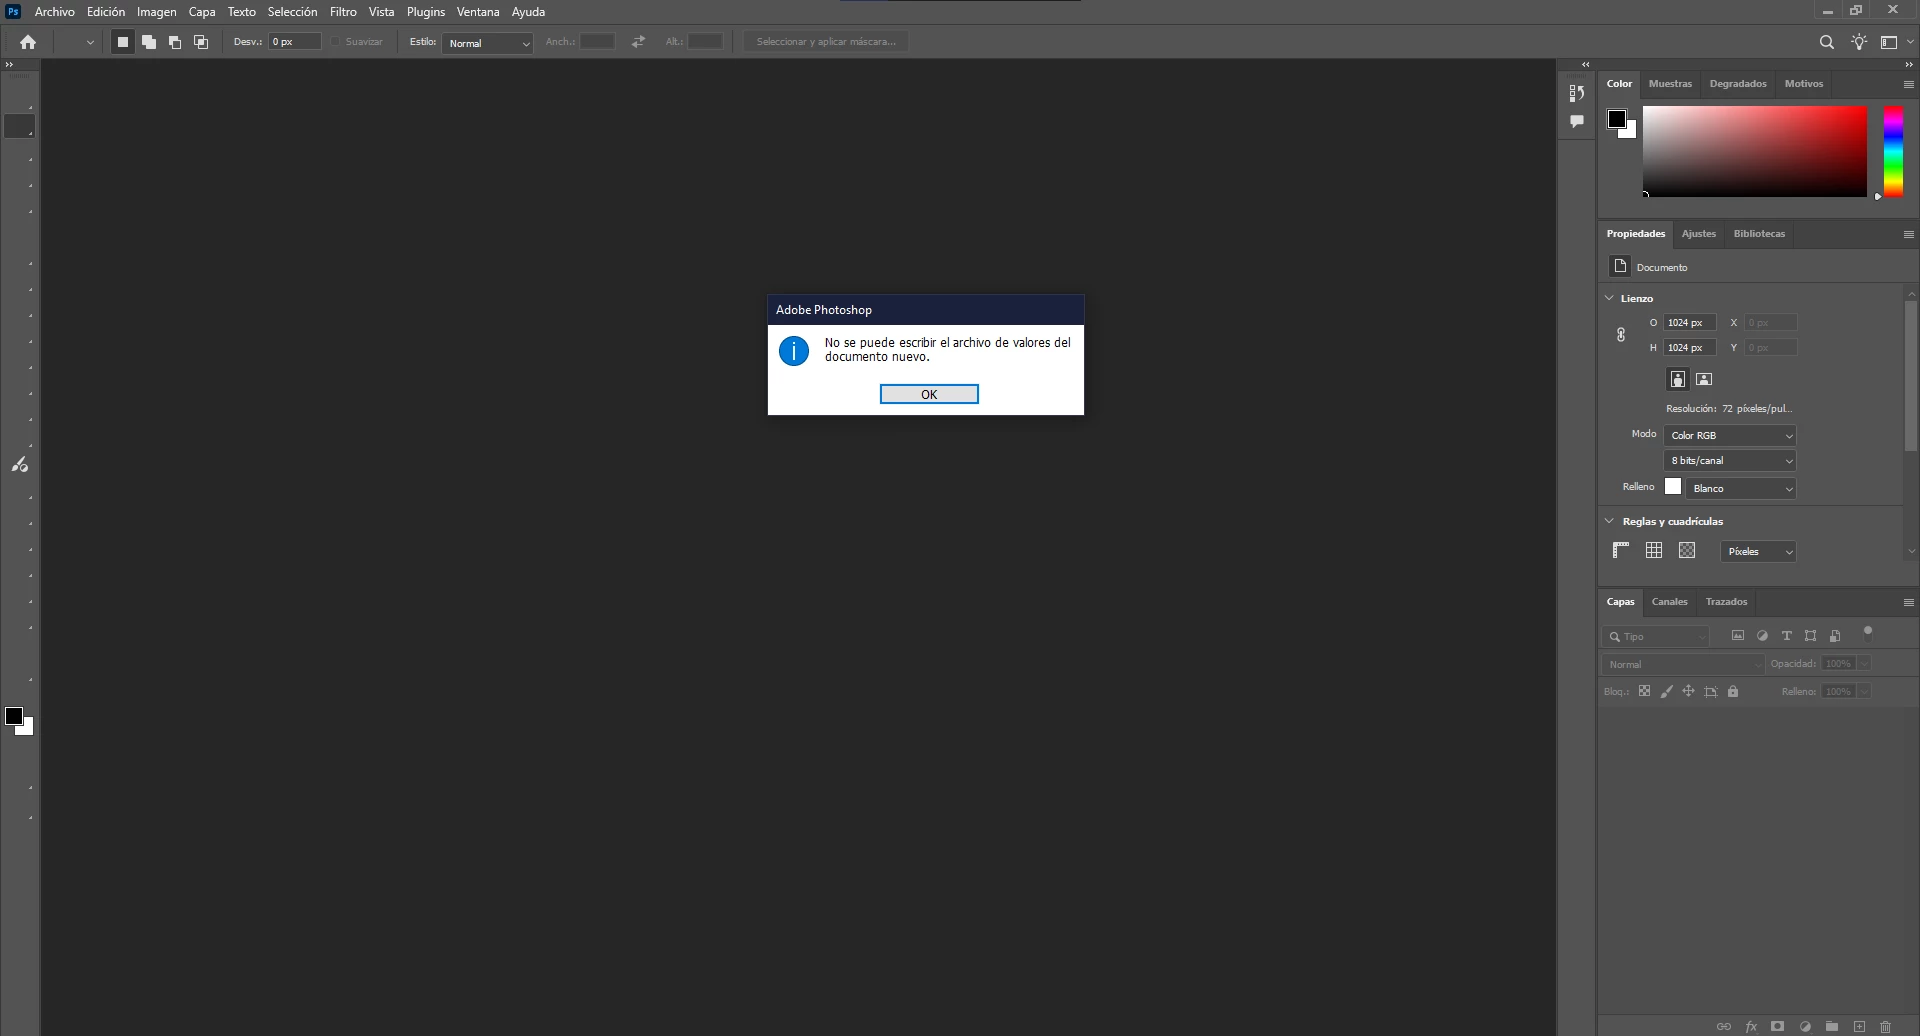1920x1036 pixels.
Task: Choose New selection mode icon
Action: click(x=123, y=42)
